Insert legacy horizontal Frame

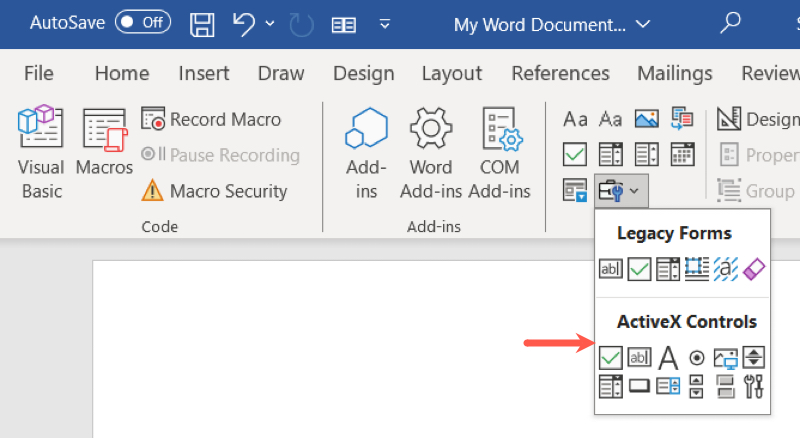[696, 269]
